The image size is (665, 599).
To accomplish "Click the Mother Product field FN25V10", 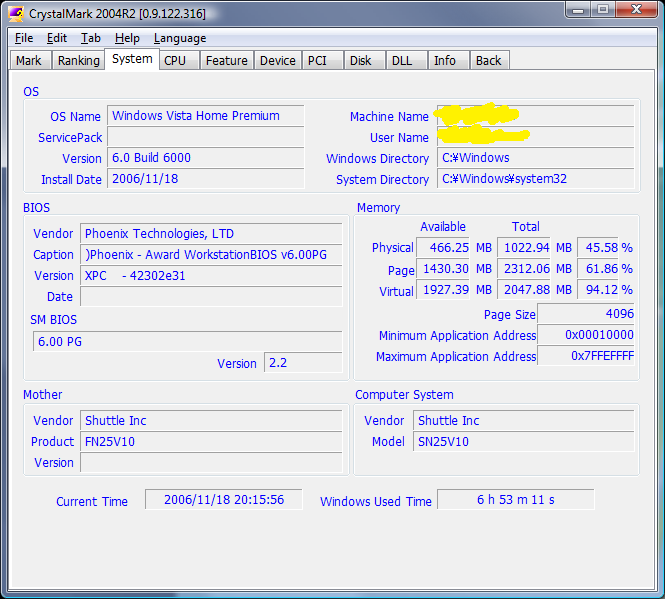I will pos(211,442).
